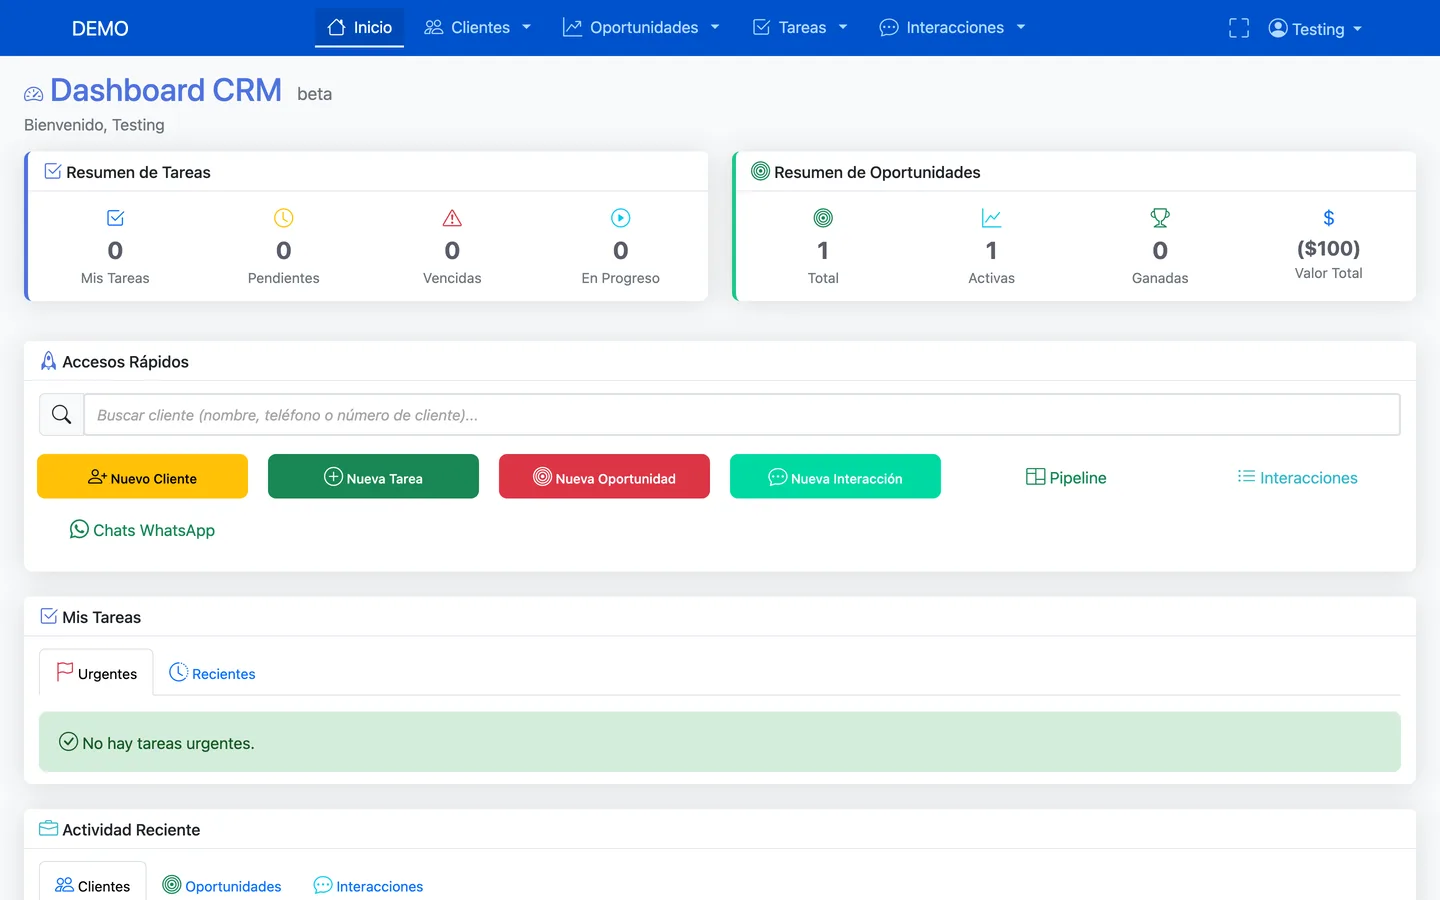Click the rocket icon in Accesos Rápidos
This screenshot has height=900, width=1440.
click(x=48, y=361)
